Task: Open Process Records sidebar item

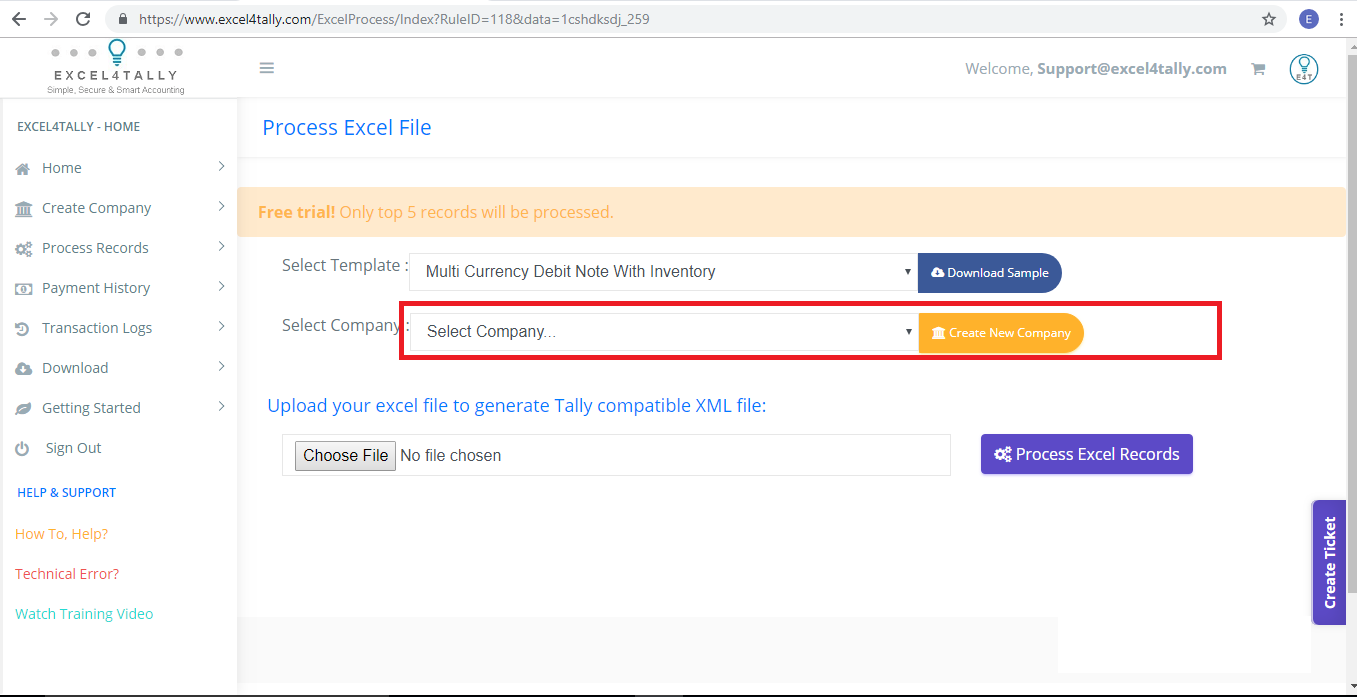Action: (x=95, y=248)
